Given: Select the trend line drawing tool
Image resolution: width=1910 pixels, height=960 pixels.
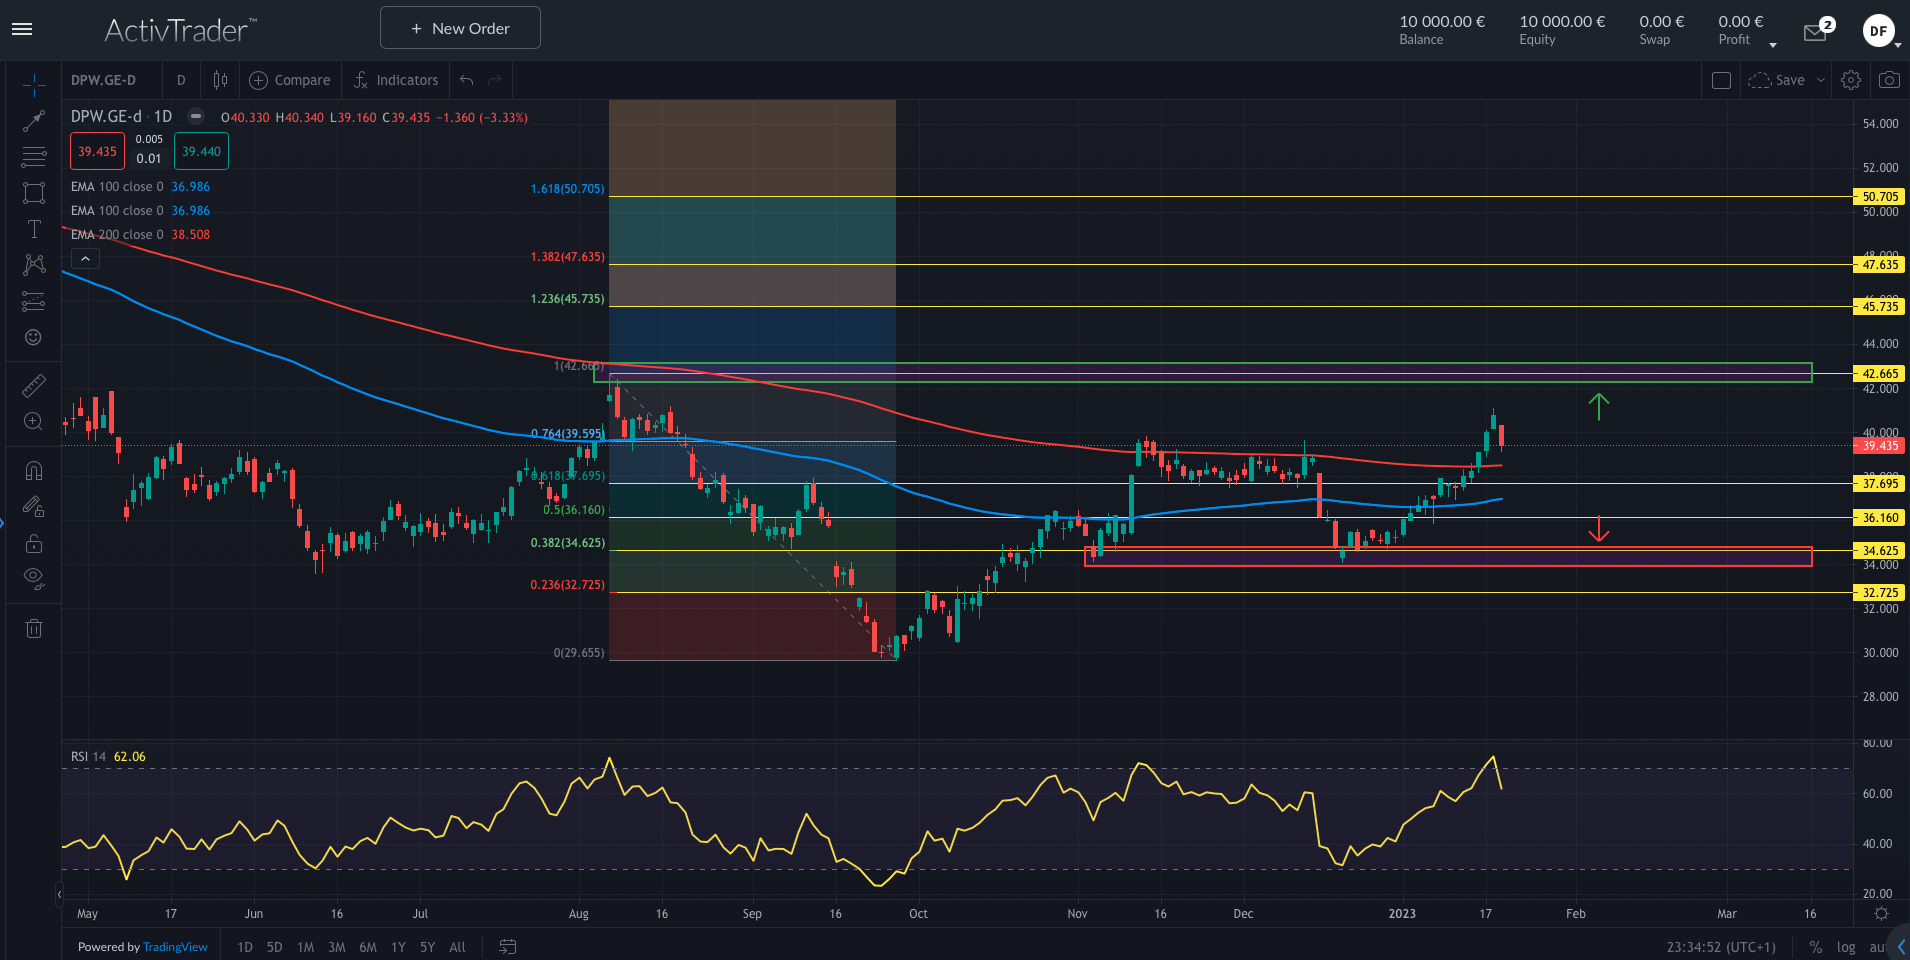Looking at the screenshot, I should 34,121.
